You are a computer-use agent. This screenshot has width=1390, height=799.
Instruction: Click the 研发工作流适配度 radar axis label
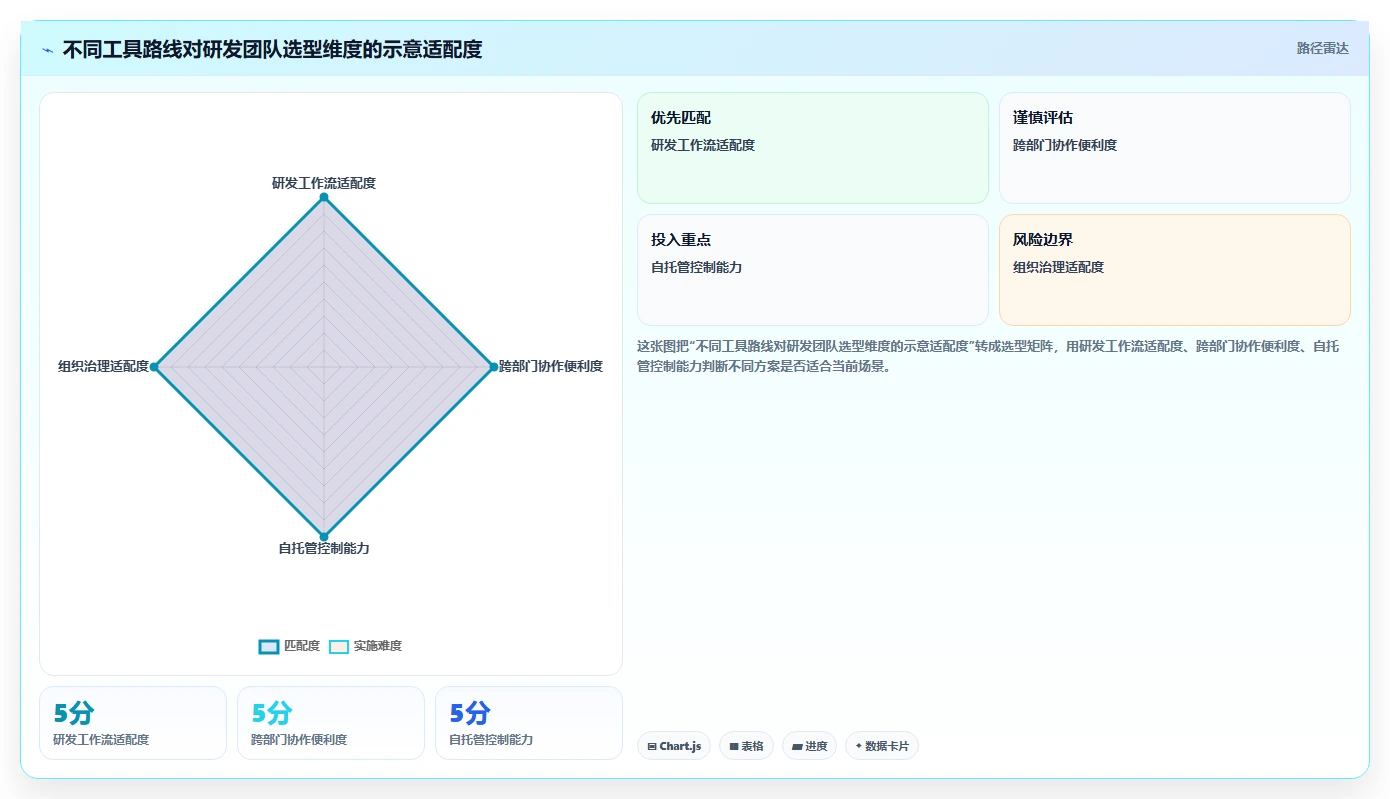324,183
